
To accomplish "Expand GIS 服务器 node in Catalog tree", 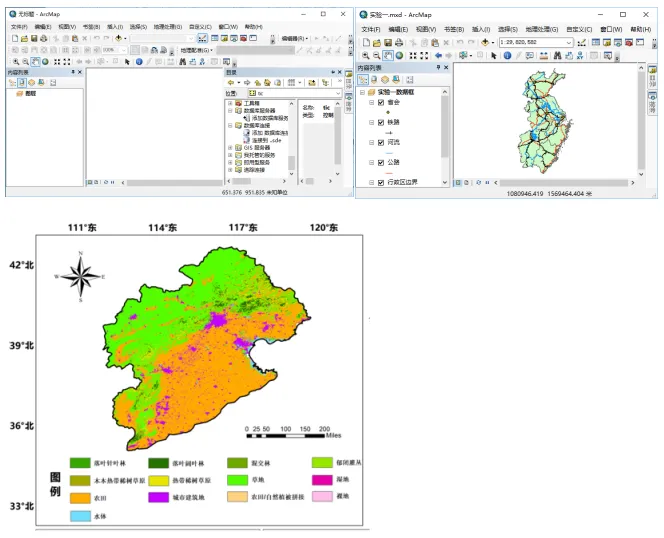I will pyautogui.click(x=230, y=148).
